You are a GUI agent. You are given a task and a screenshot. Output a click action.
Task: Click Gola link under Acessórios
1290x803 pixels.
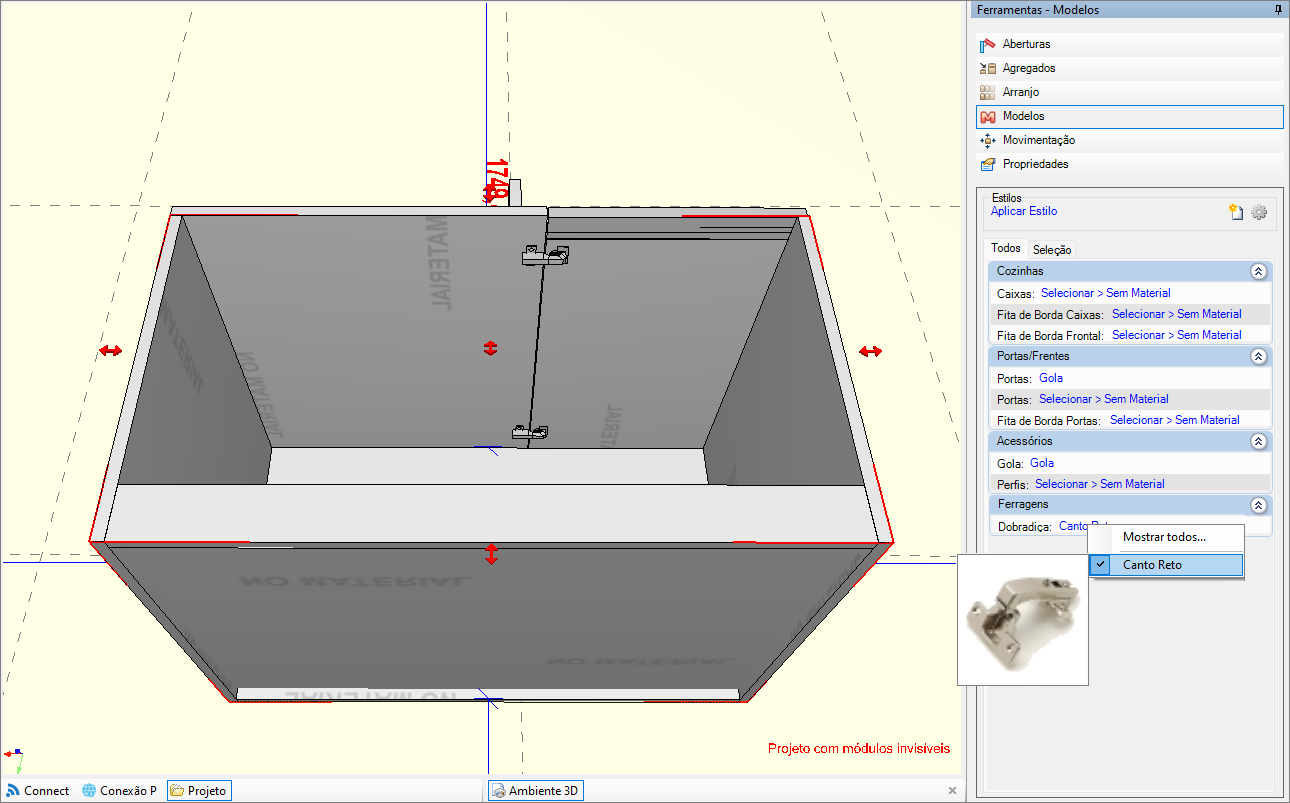1042,463
